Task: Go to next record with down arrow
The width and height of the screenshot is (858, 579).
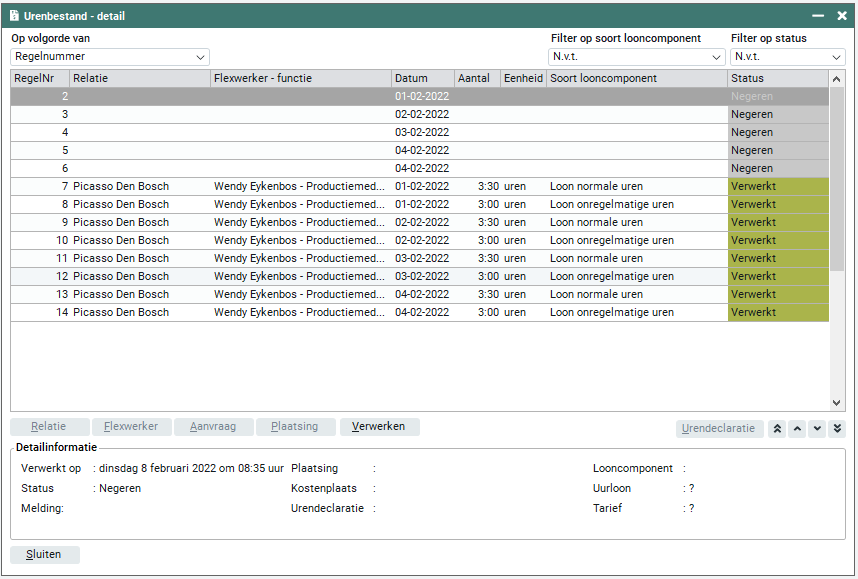Action: pos(817,428)
